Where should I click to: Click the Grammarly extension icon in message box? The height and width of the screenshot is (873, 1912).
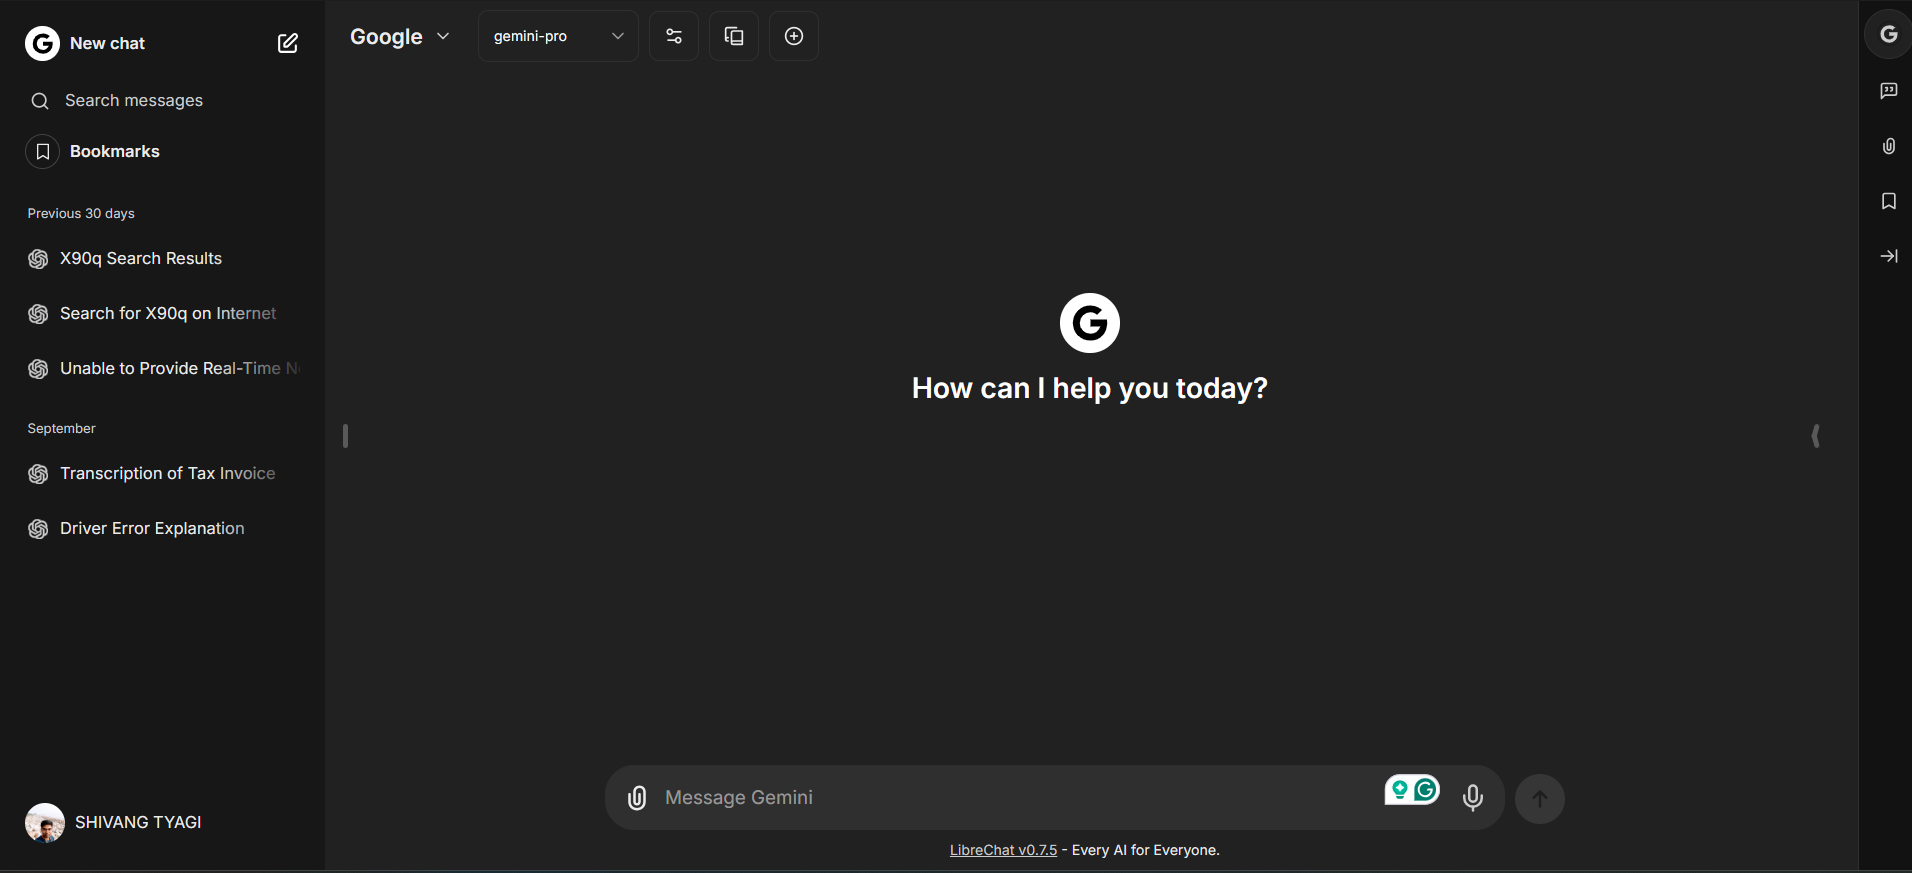pos(1426,790)
